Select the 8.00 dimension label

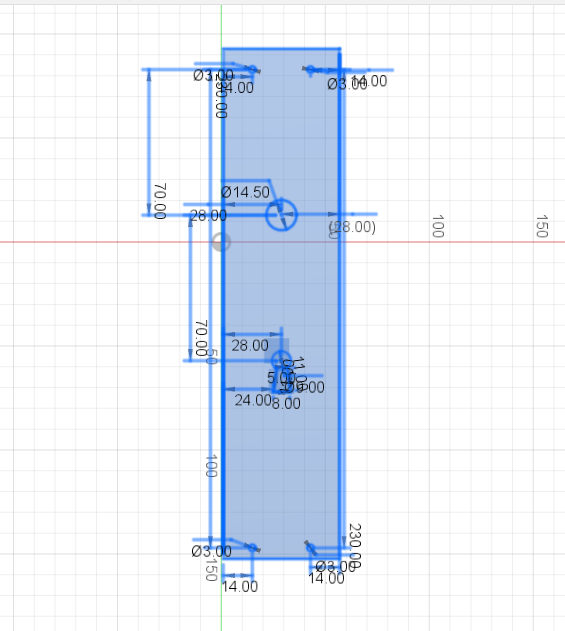coord(286,404)
